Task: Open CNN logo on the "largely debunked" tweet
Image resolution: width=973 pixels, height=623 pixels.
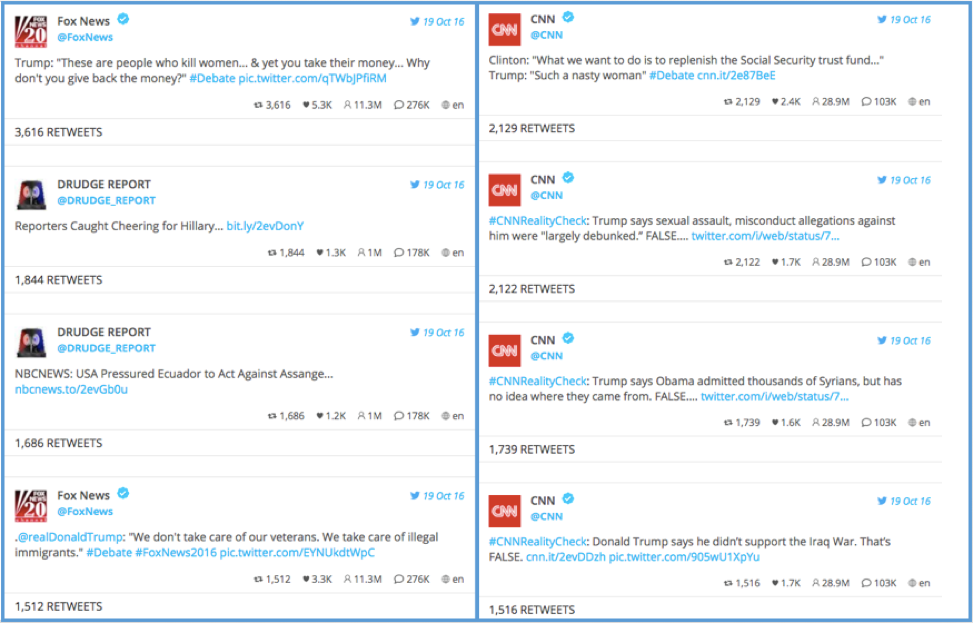Action: coord(504,189)
